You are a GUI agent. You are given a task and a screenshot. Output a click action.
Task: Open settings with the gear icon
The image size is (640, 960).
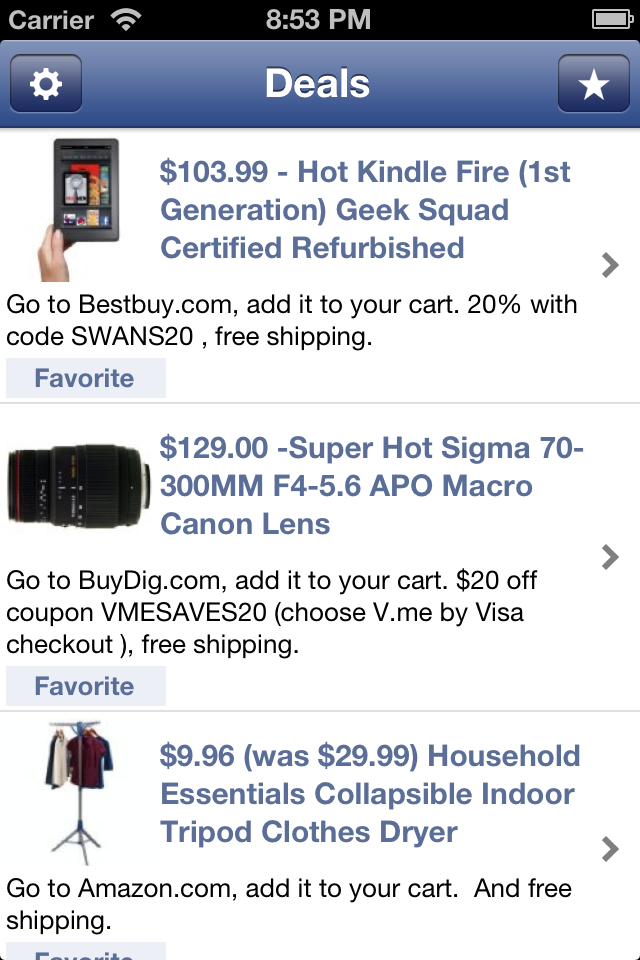(46, 84)
